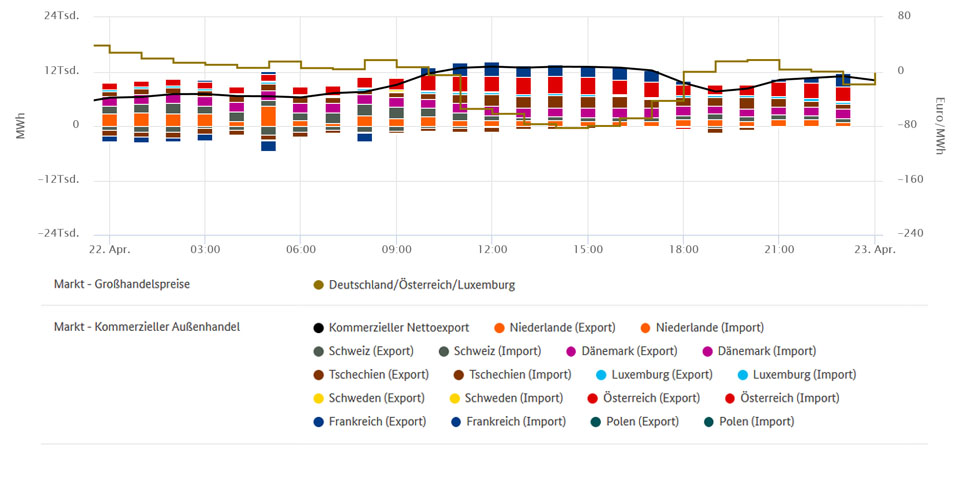Click the yellow Schweden (Import) legend dot
This screenshot has width=960, height=500.
[x=454, y=398]
